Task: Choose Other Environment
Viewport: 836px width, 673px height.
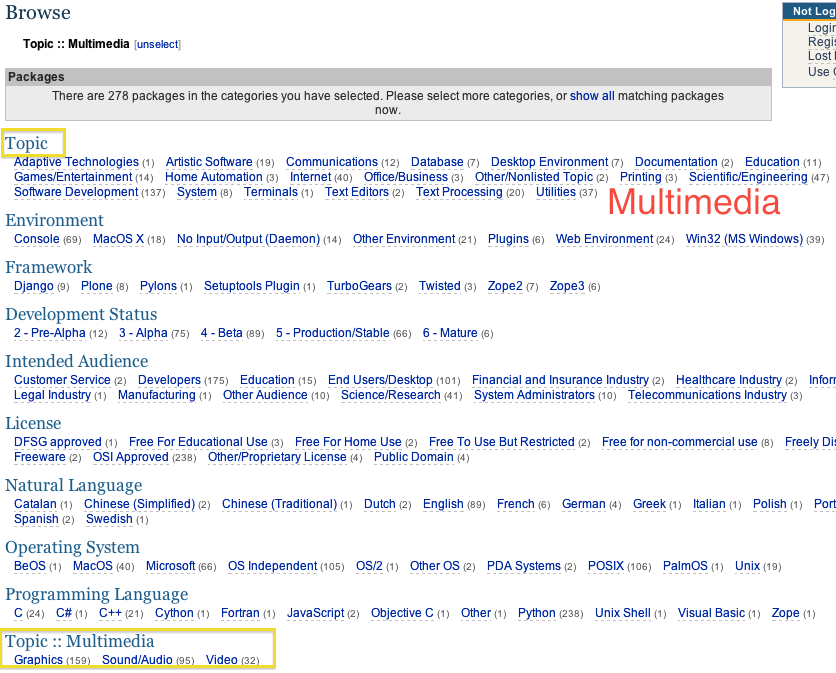Action: (404, 239)
